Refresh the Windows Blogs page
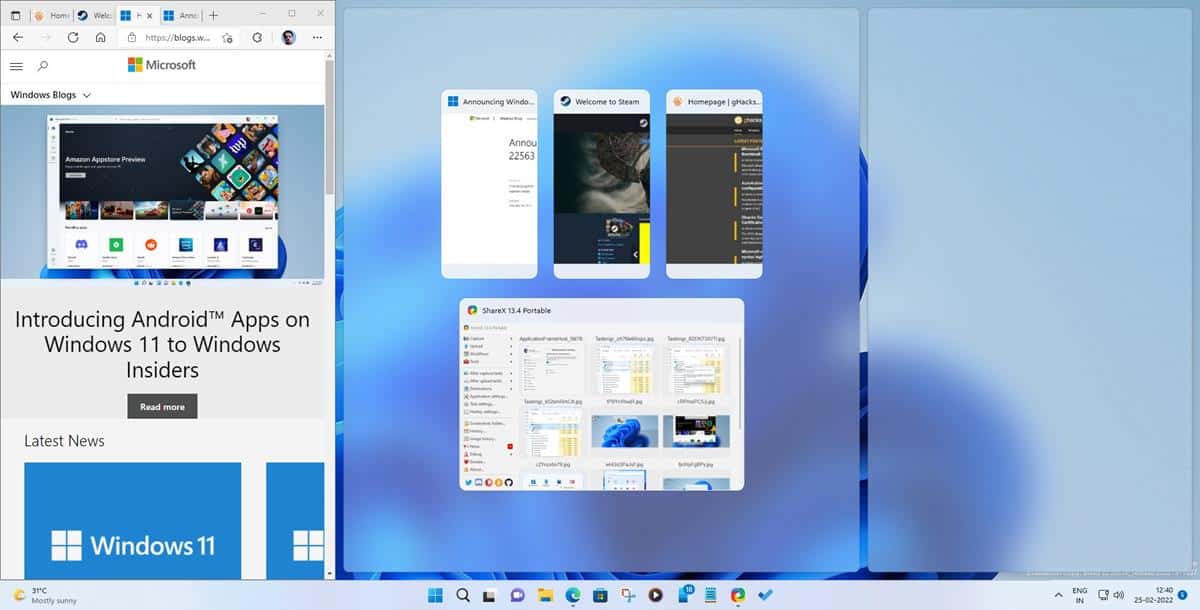1200x610 pixels. pos(73,38)
